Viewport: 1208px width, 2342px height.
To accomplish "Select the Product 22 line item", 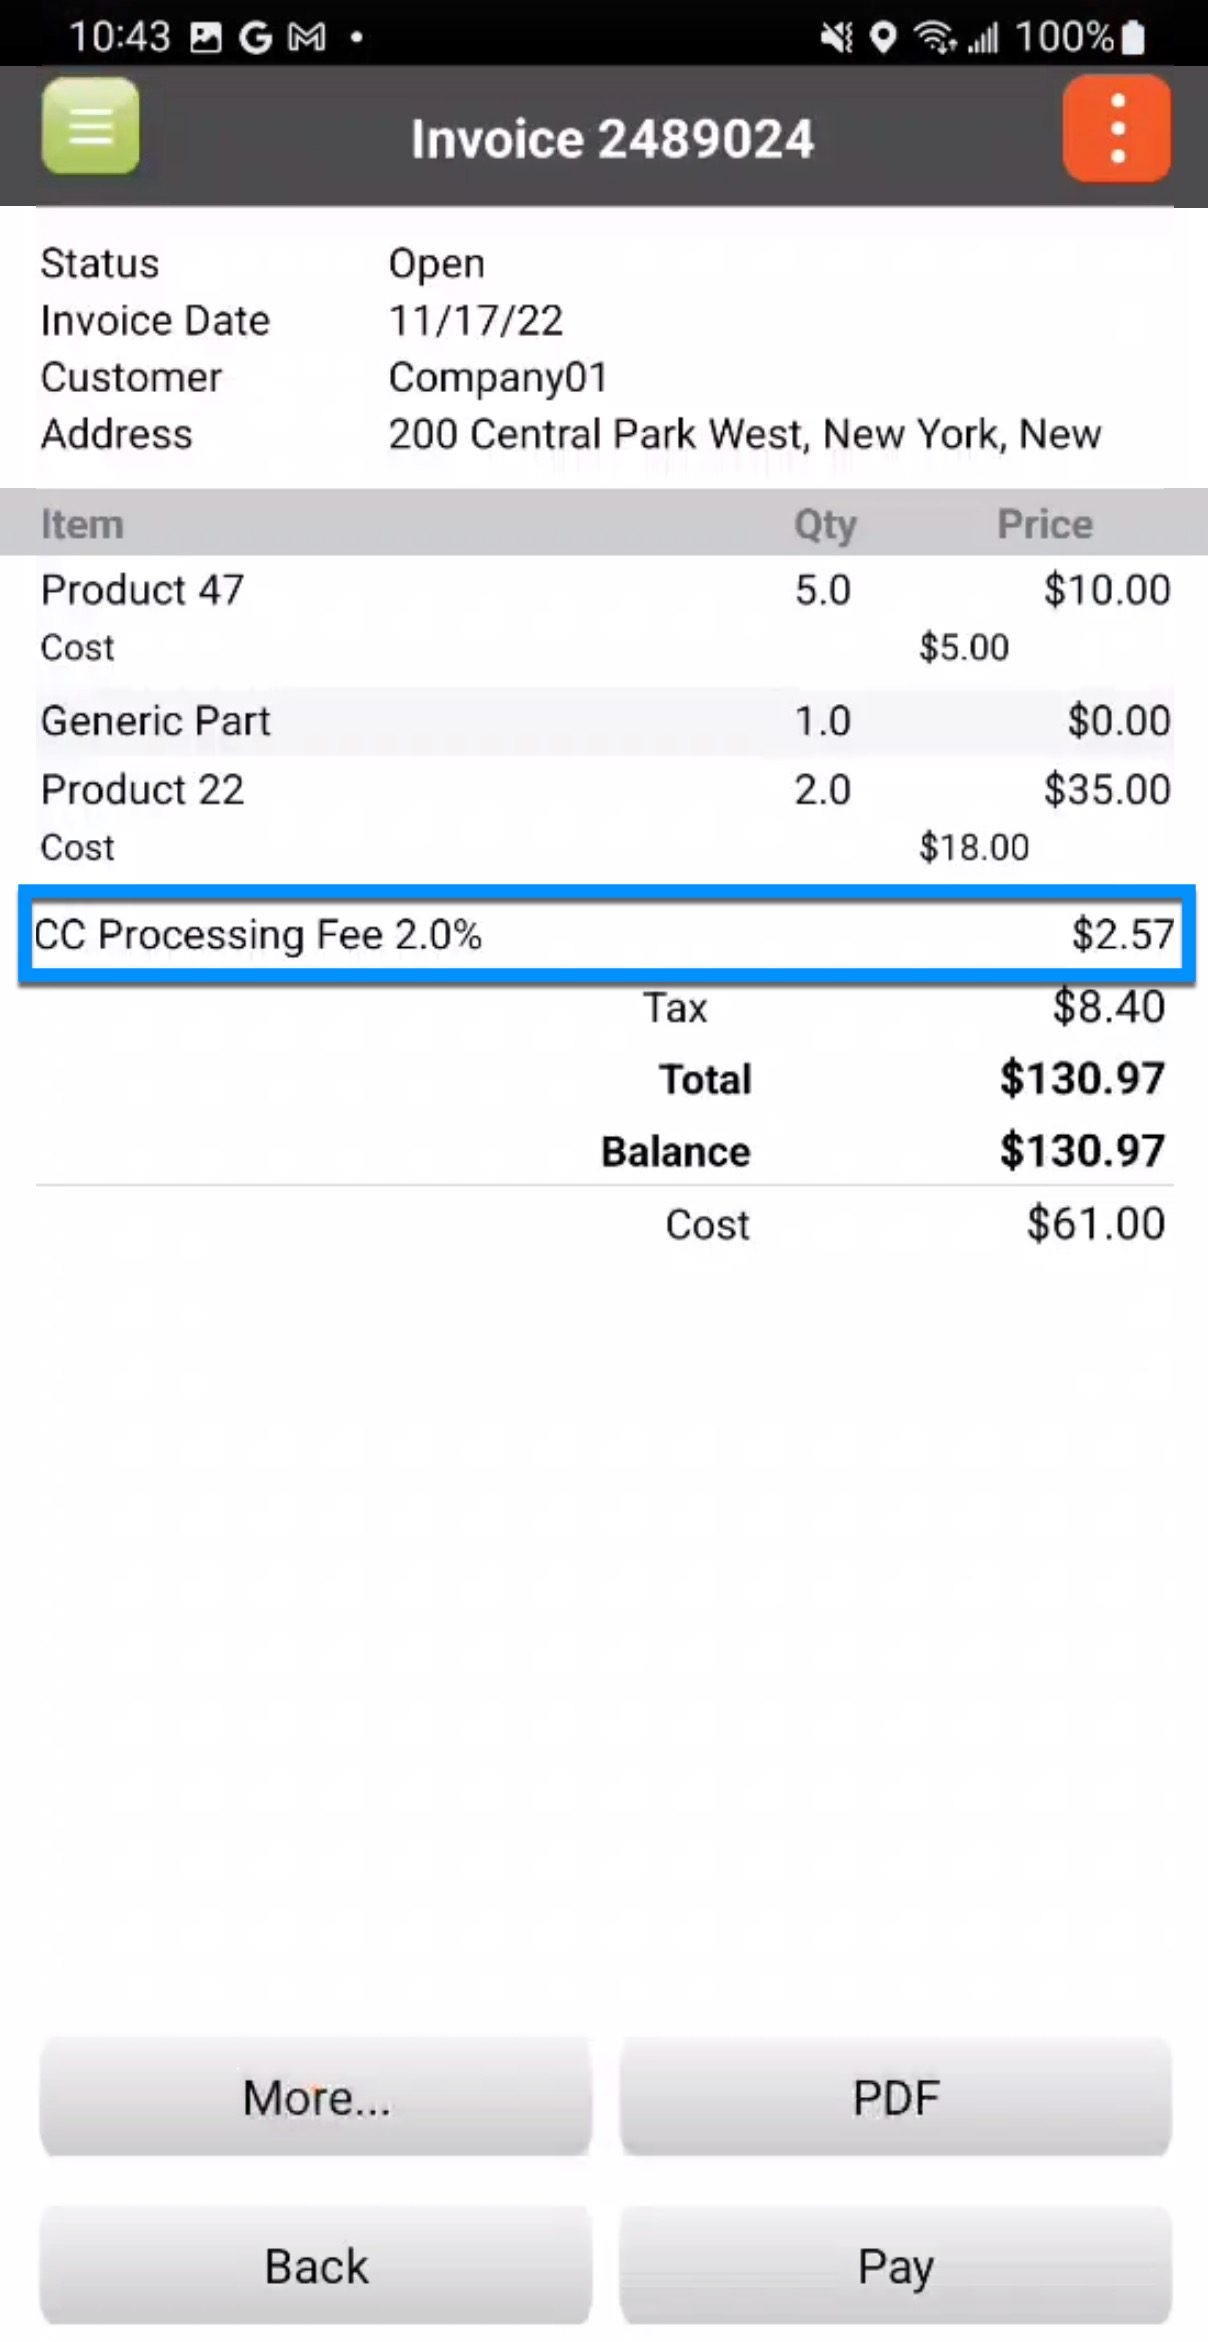I will coord(142,790).
